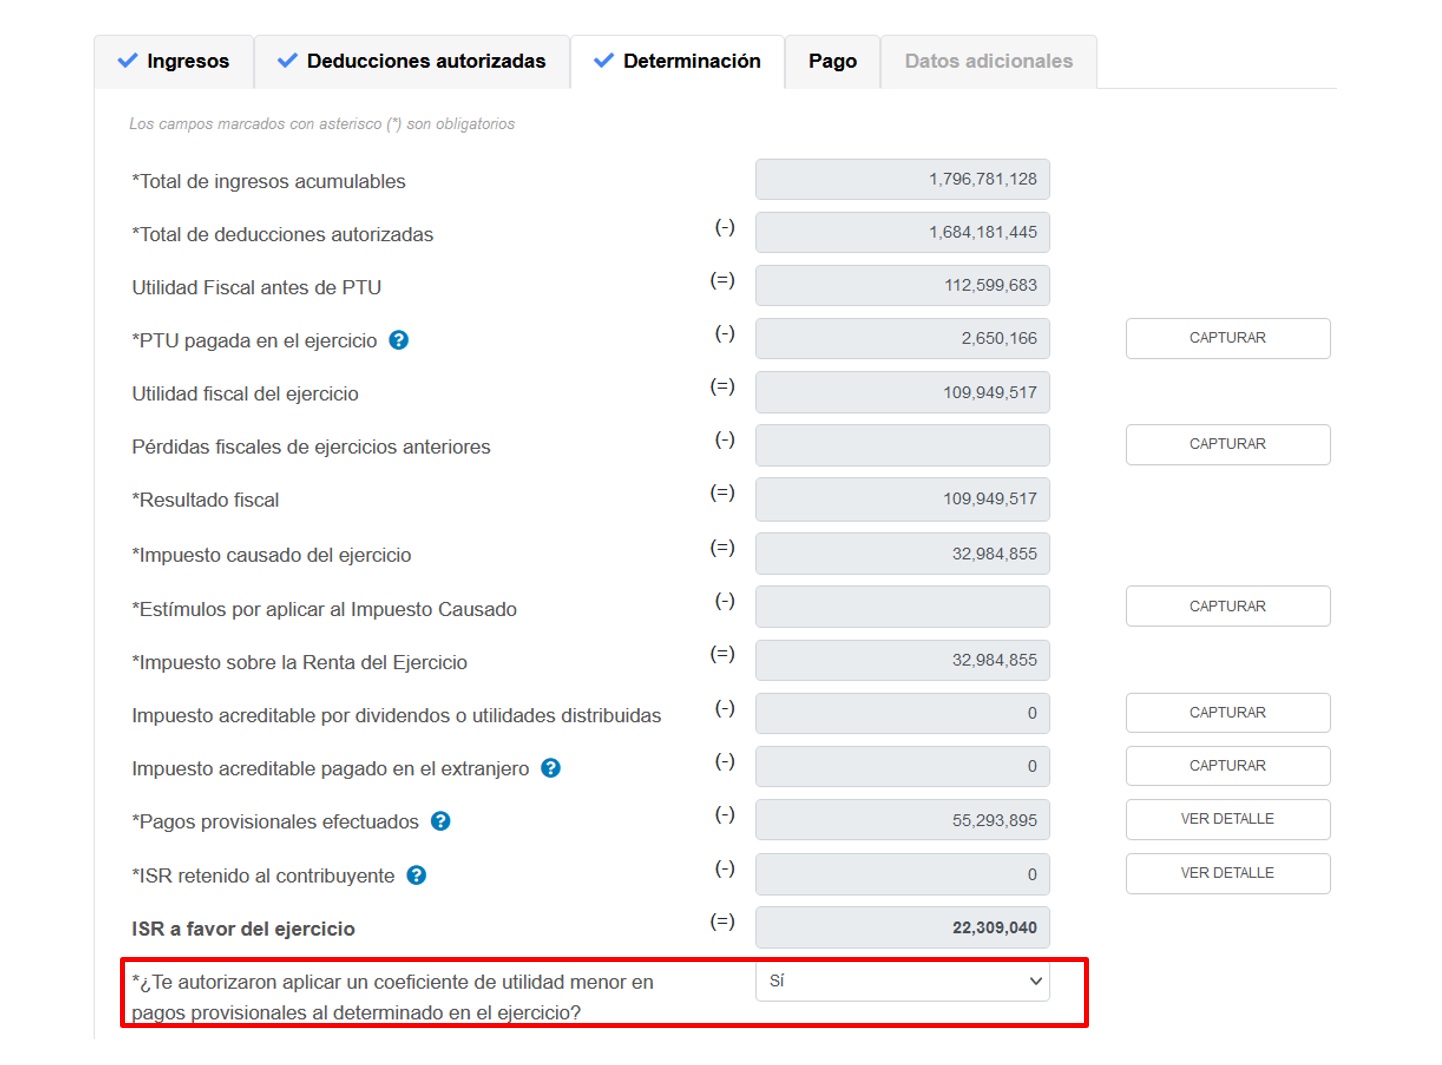Click help icon beside Pagos provisionales efectuados
1442x1065 pixels.
[440, 821]
